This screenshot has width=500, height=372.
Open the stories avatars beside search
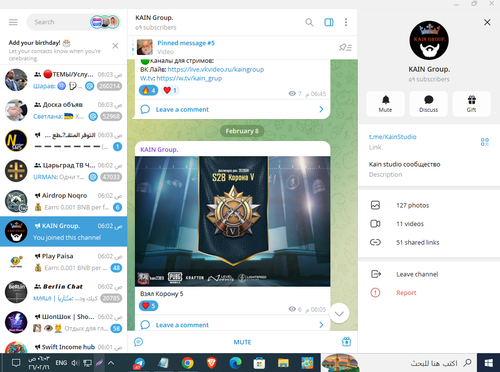click(x=105, y=22)
